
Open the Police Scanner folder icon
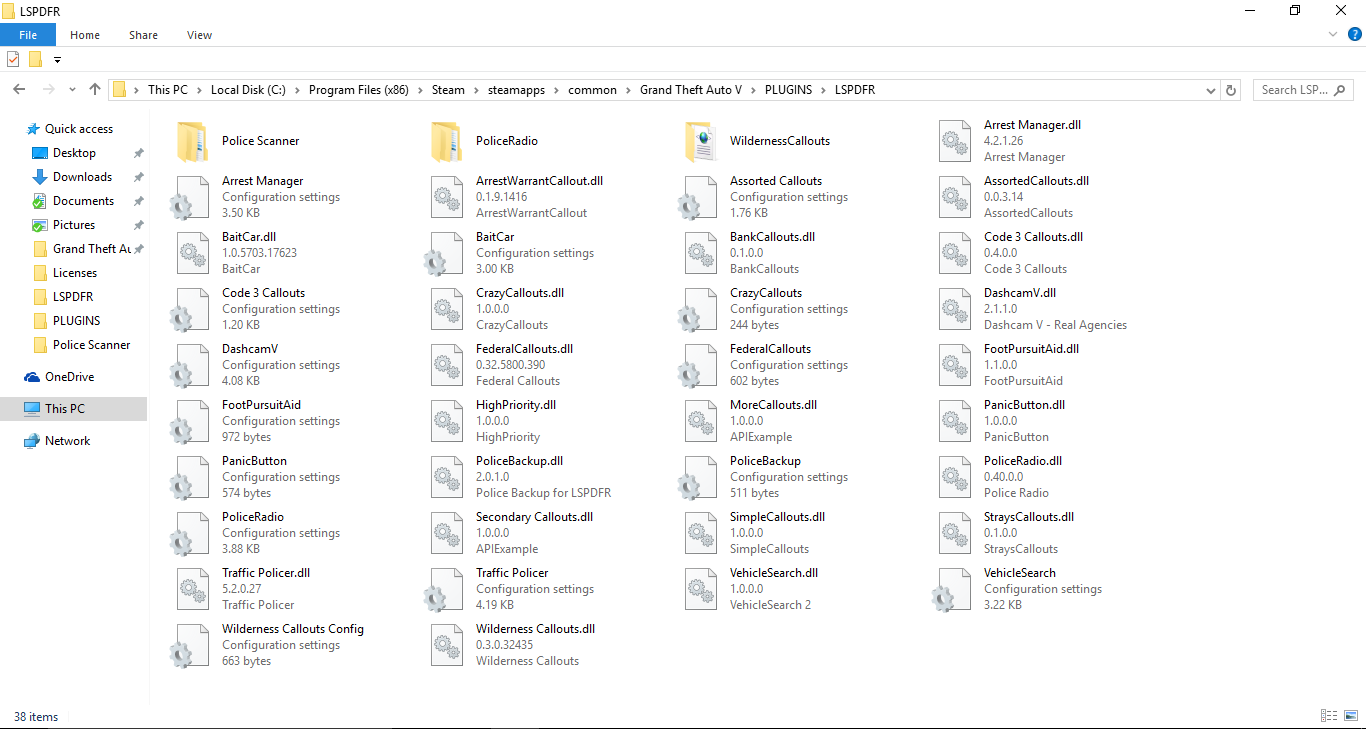(x=191, y=141)
